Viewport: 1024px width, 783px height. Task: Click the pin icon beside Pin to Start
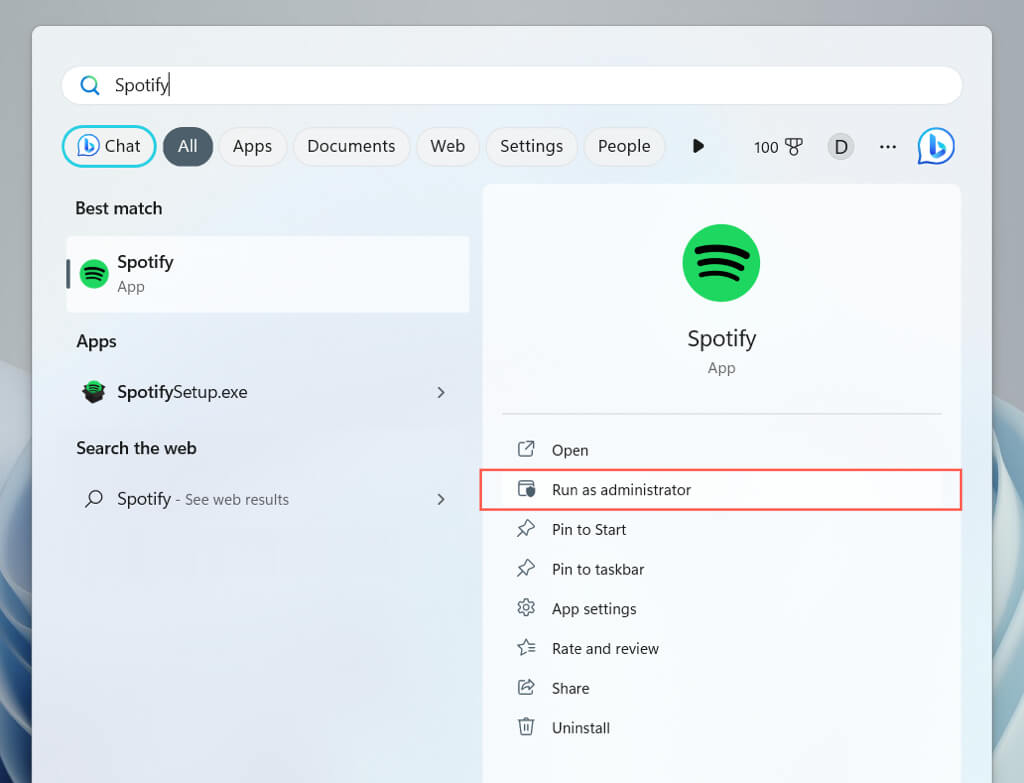pos(526,528)
